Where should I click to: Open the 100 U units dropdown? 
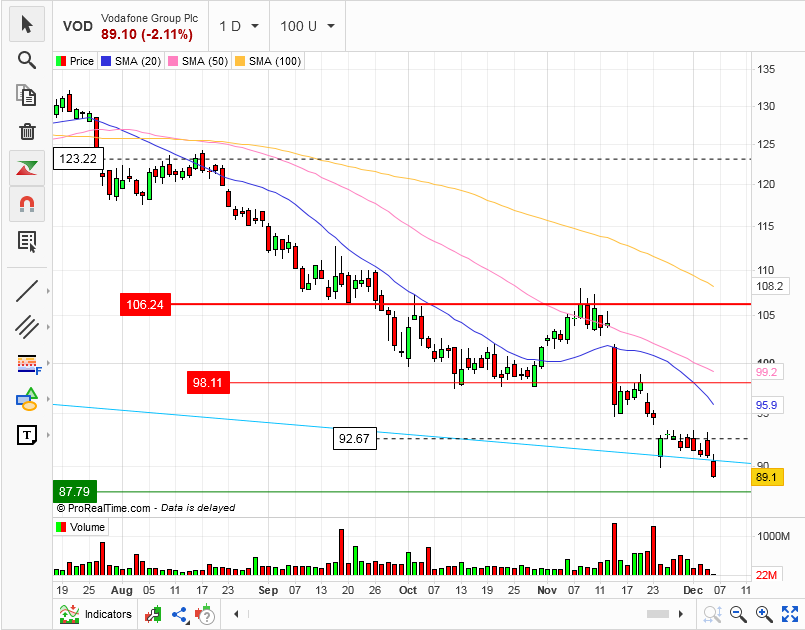pyautogui.click(x=307, y=26)
